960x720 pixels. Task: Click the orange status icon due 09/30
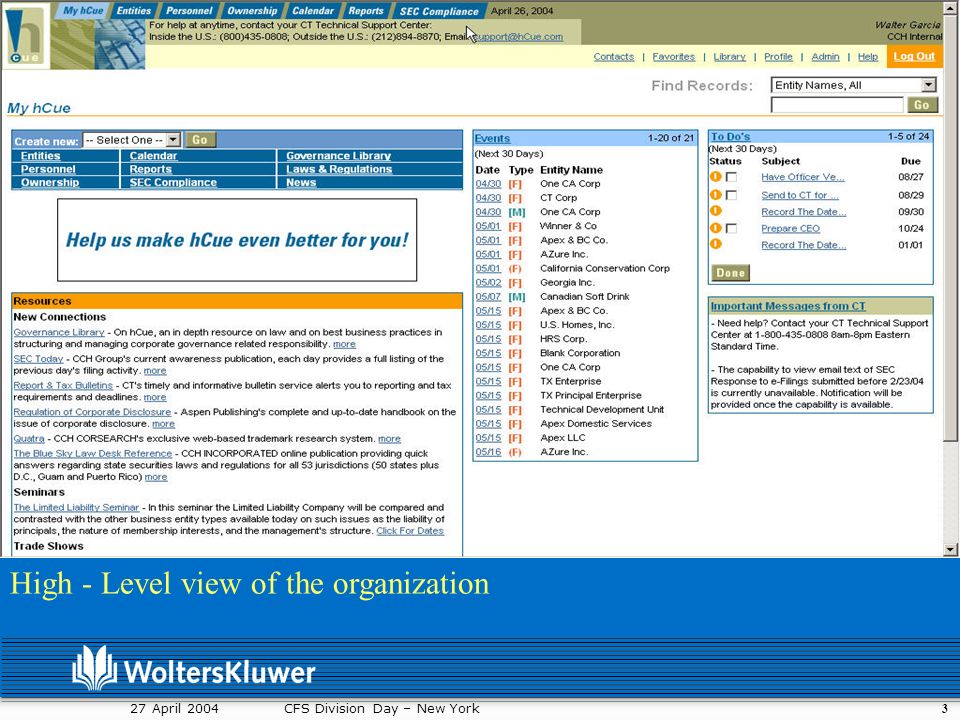coord(716,211)
